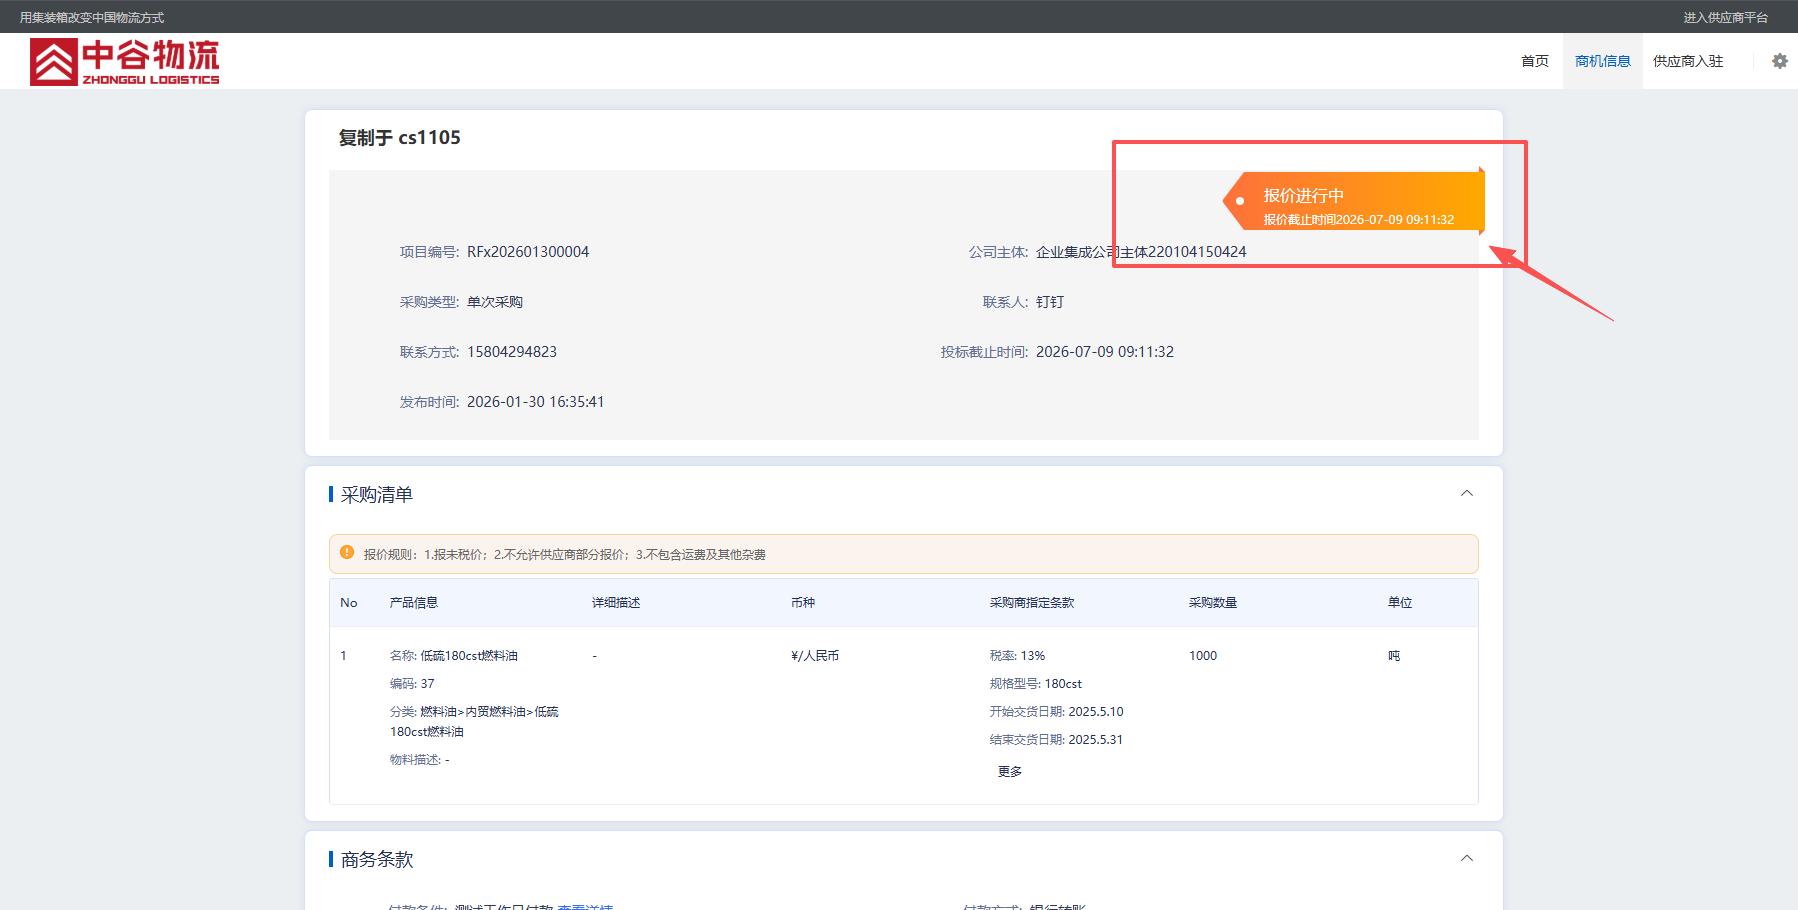Click start delivery date 2025.5.10
Image resolution: width=1798 pixels, height=910 pixels.
tap(1096, 712)
